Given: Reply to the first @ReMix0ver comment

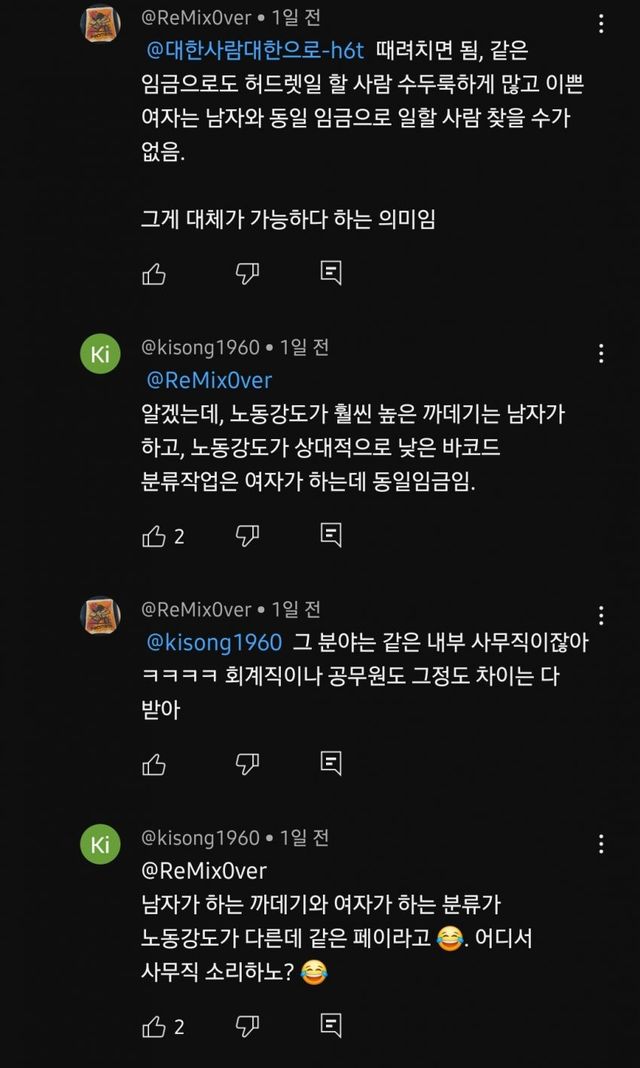Looking at the screenshot, I should click(331, 273).
